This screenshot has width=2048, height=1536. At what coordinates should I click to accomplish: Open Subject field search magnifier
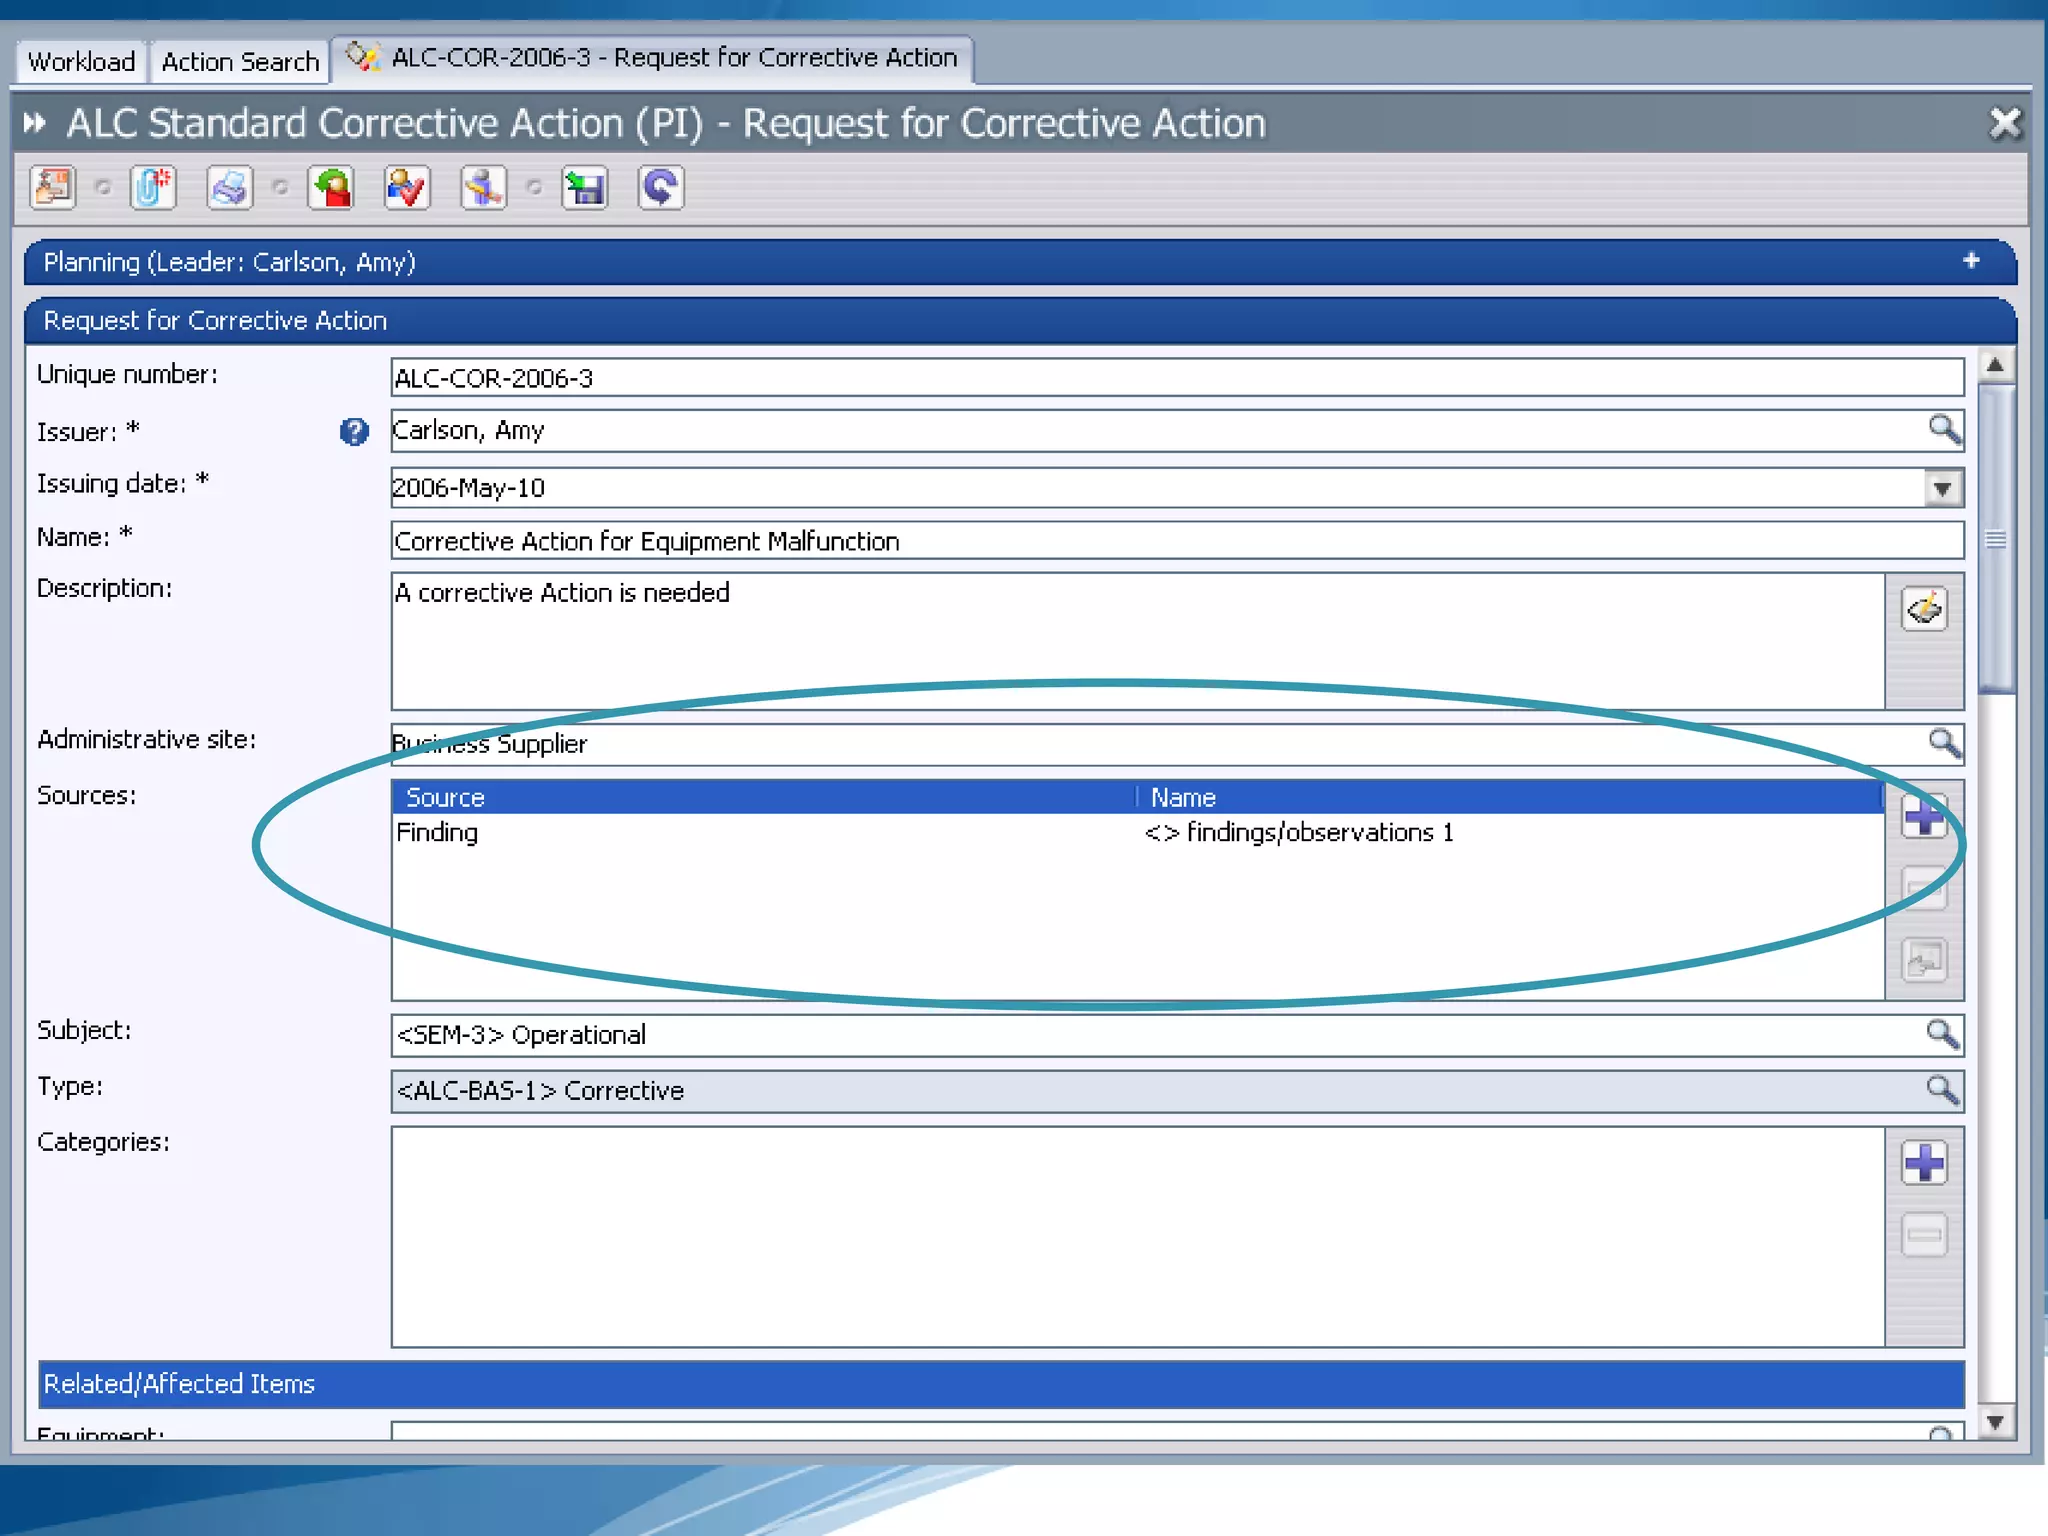1941,1034
